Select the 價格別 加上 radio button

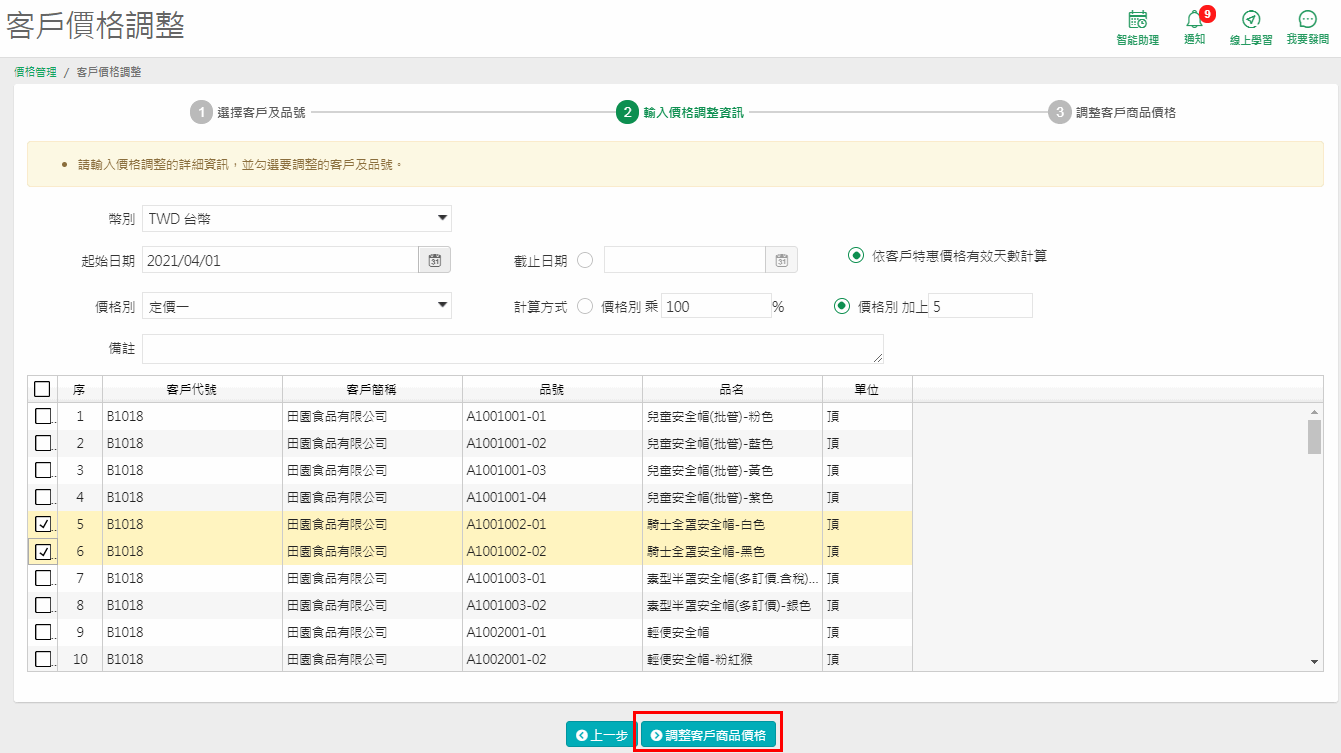coord(842,306)
